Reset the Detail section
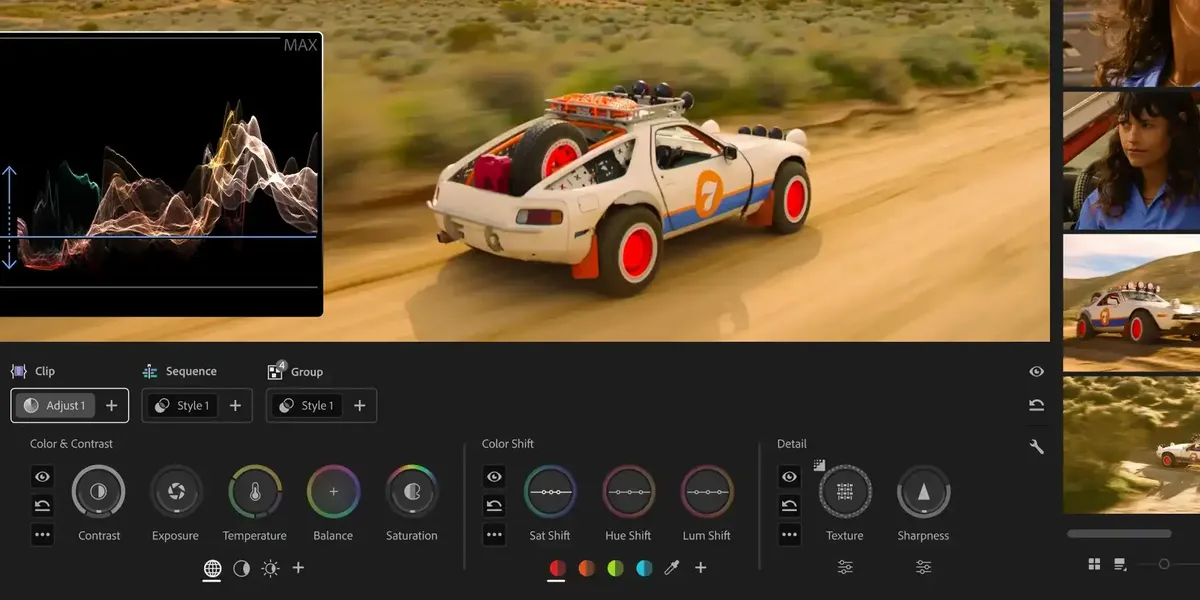Viewport: 1200px width, 600px height. tap(790, 506)
